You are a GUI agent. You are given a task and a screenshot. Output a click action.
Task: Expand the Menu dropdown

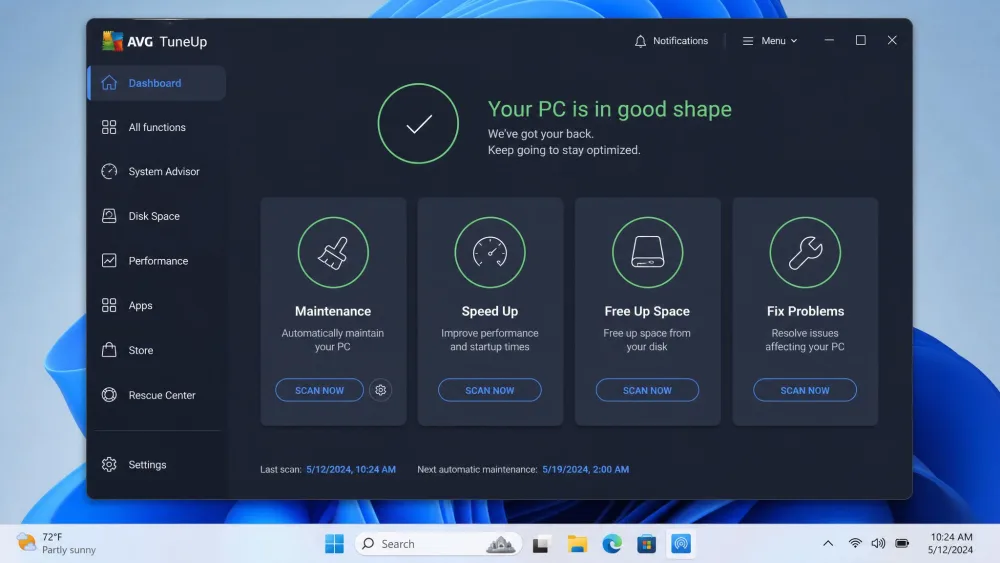770,41
